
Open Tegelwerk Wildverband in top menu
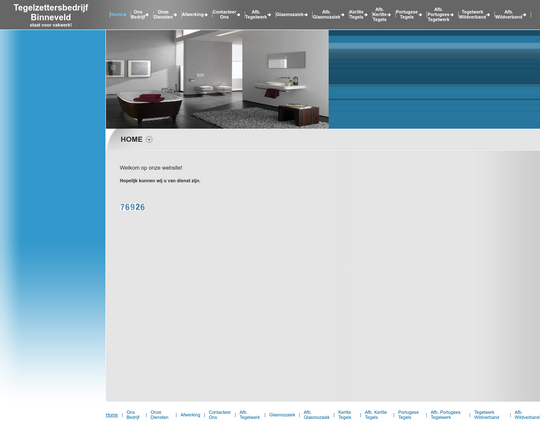click(x=472, y=14)
